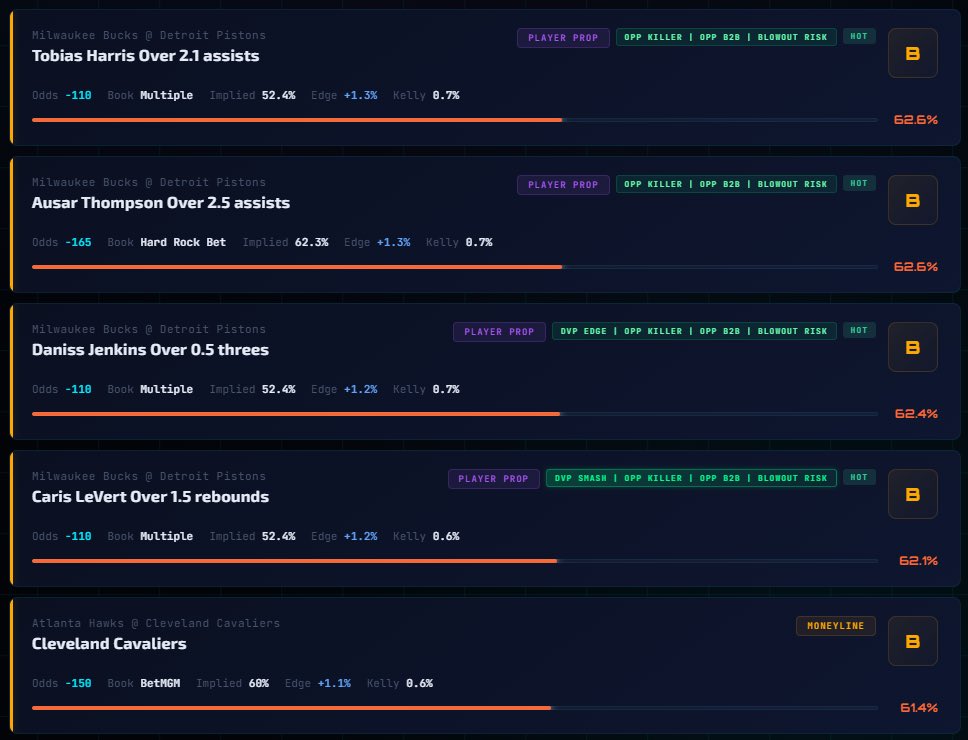968x740 pixels.
Task: Click OPP KILLER tags on Ausar Thompson card
Action: pos(726,184)
